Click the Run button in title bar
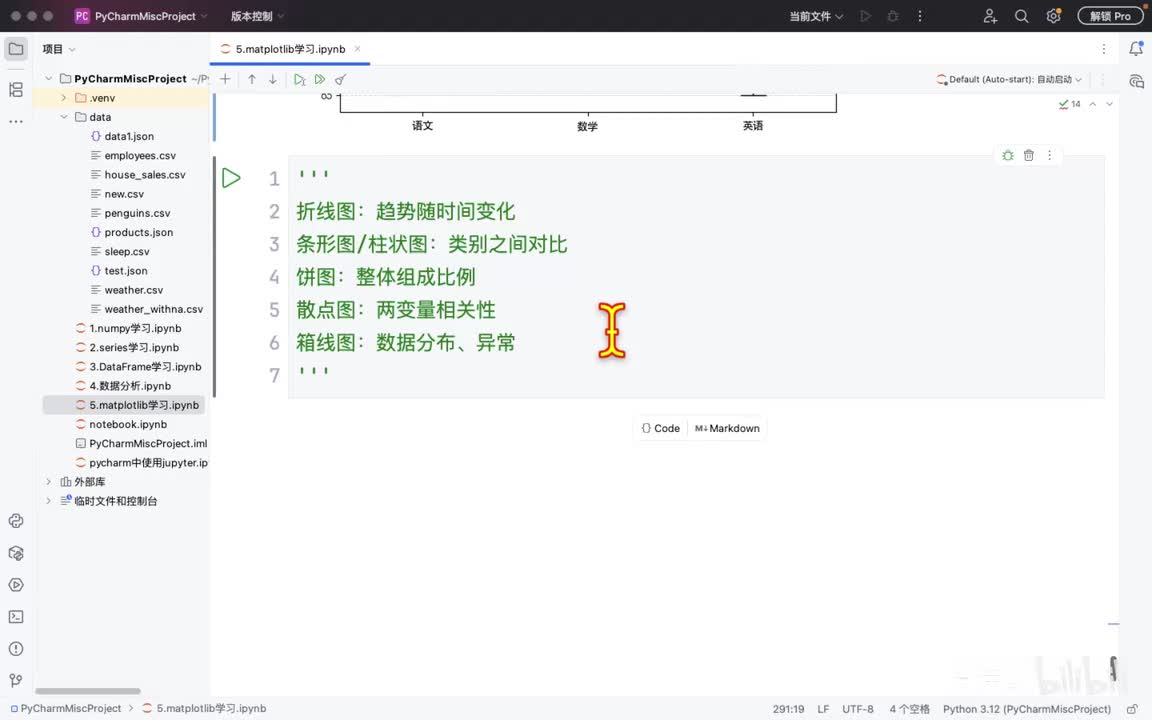 click(x=865, y=16)
